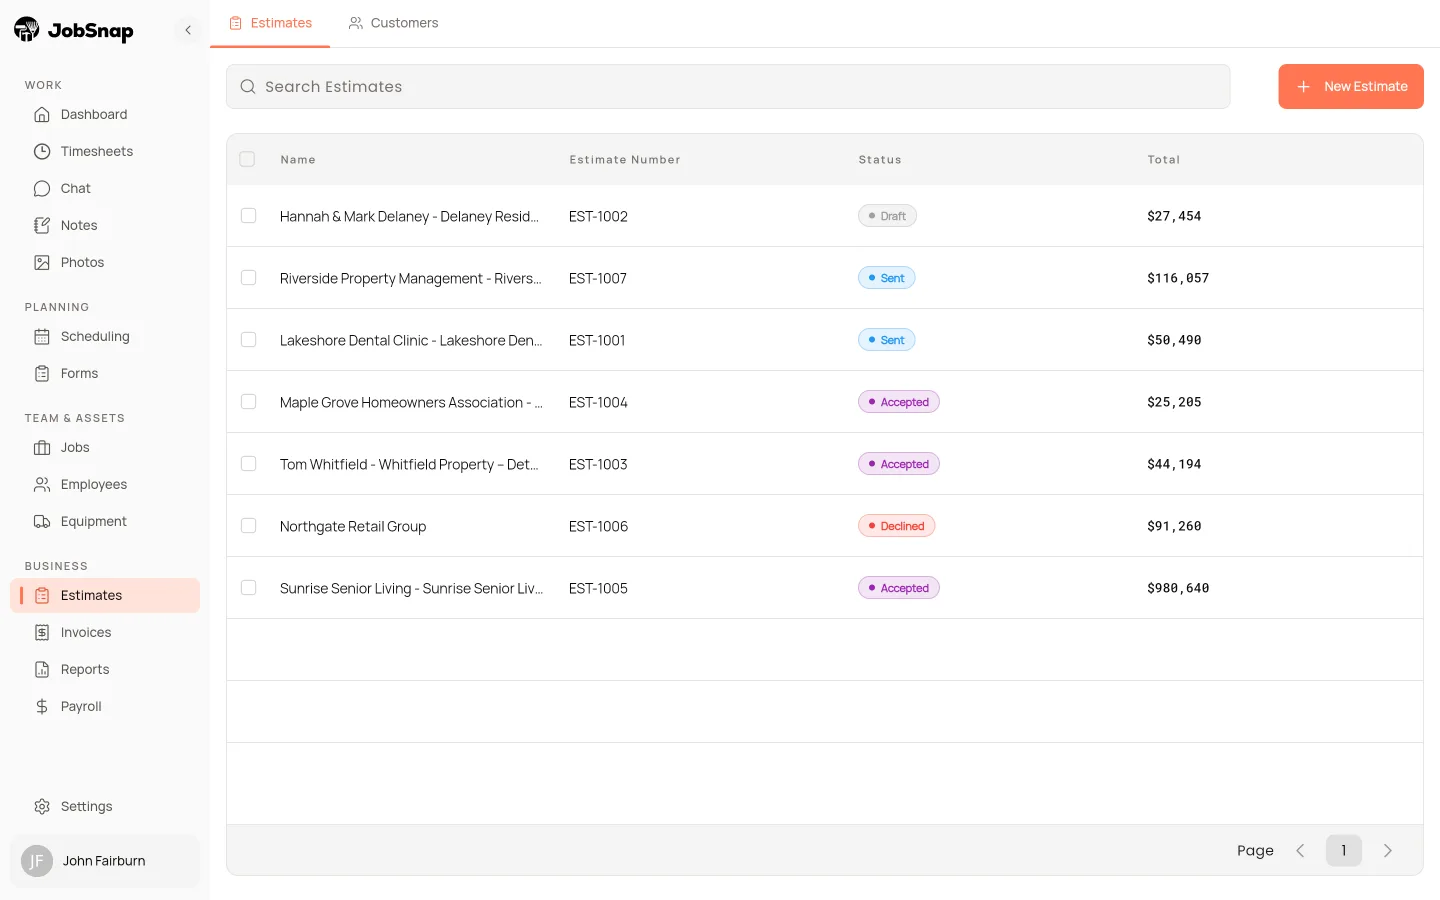Image resolution: width=1440 pixels, height=900 pixels.
Task: Go to the next page arrow
Action: pyautogui.click(x=1388, y=851)
